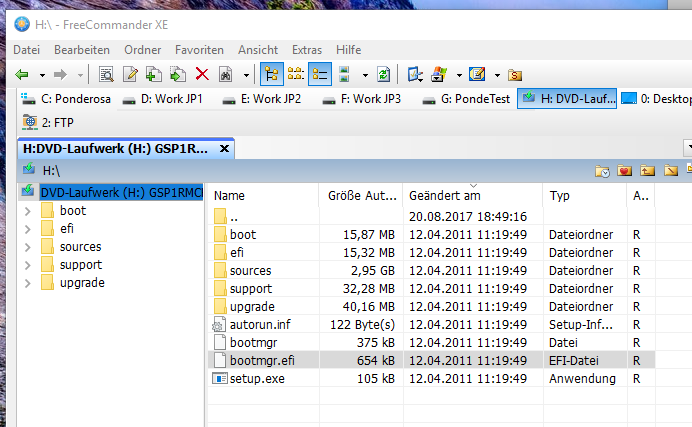Sort by the Name column header

tap(263, 195)
